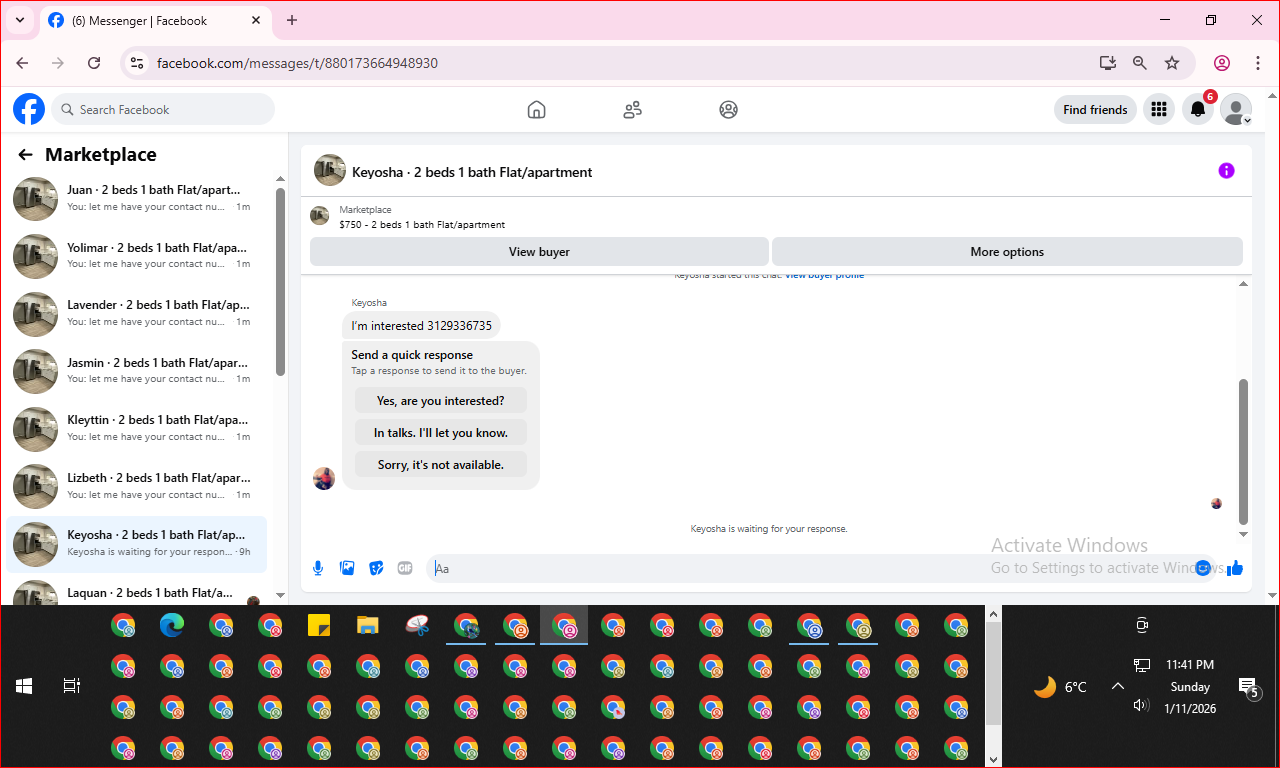Attach a photo using the image icon
This screenshot has width=1280, height=768.
(347, 568)
